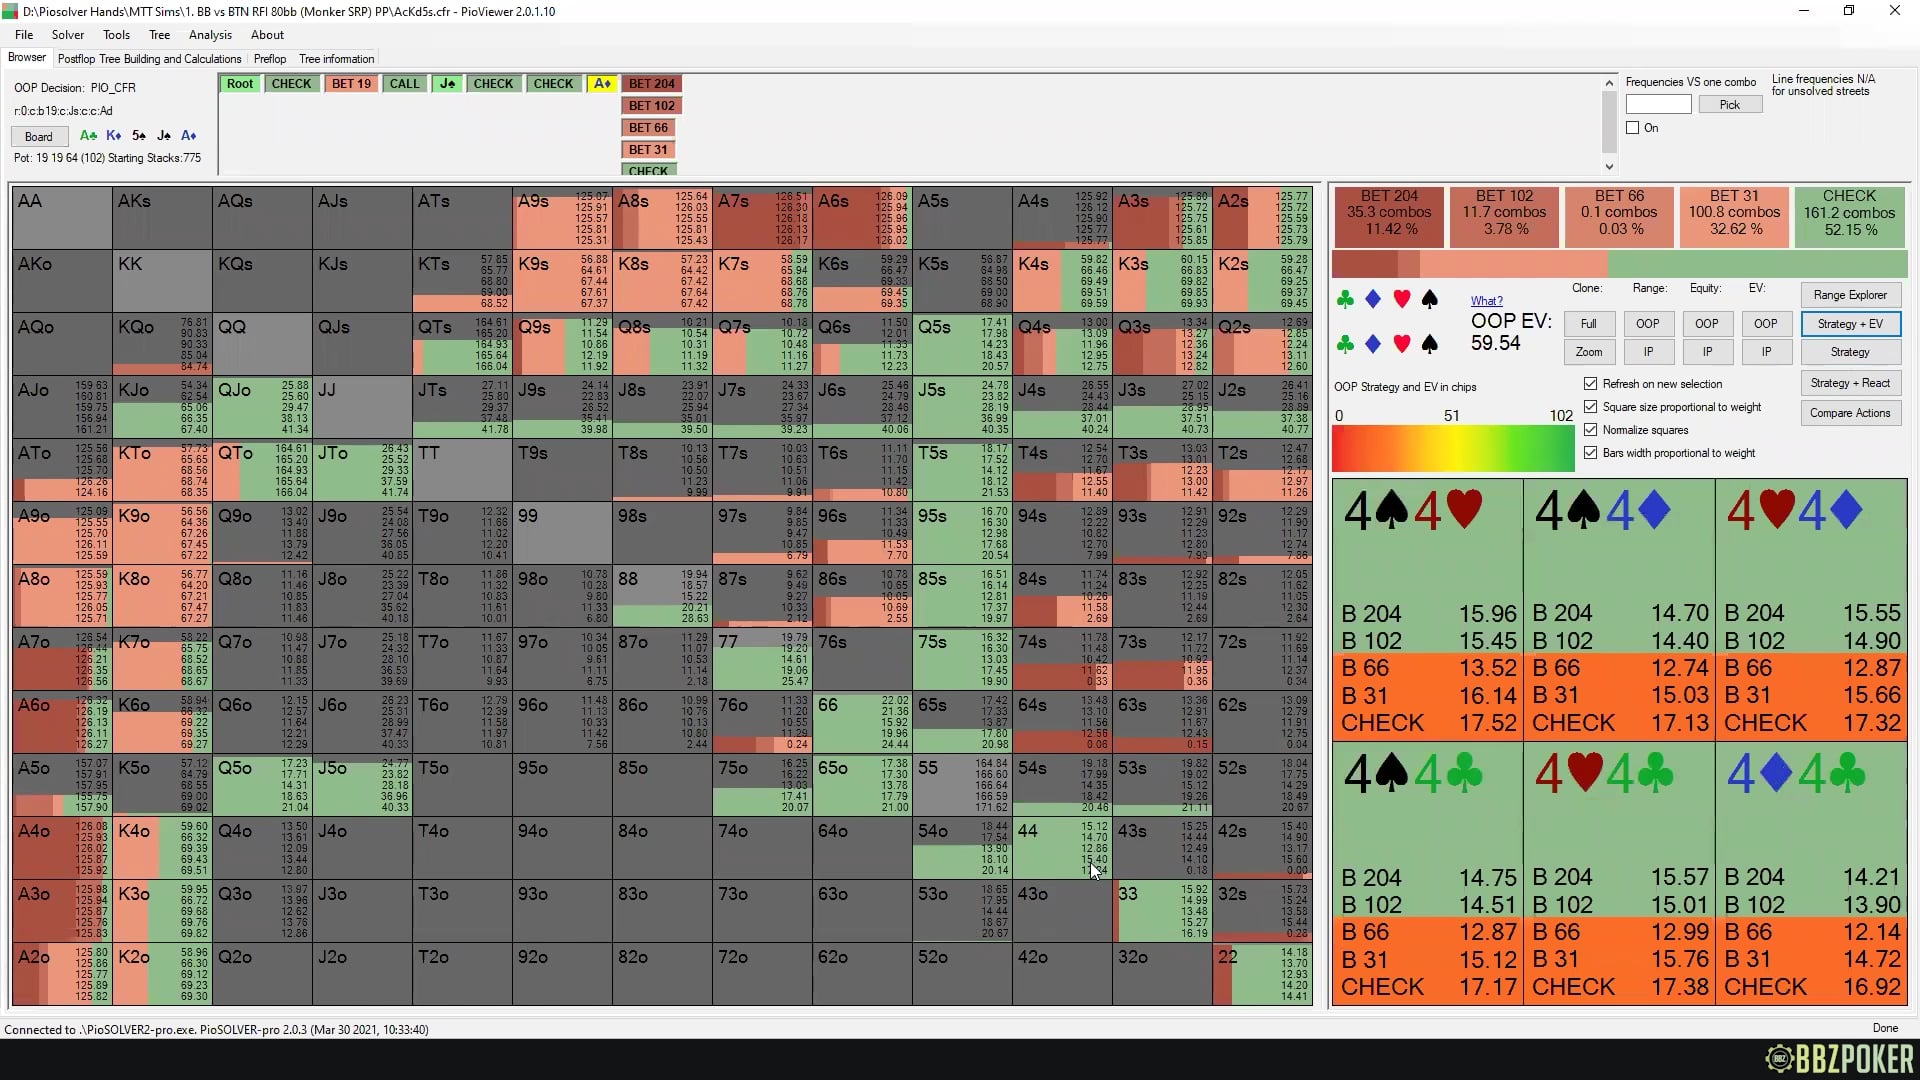Viewport: 1920px width, 1080px height.
Task: Click the BET 31 node in the action tree
Action: 647,148
